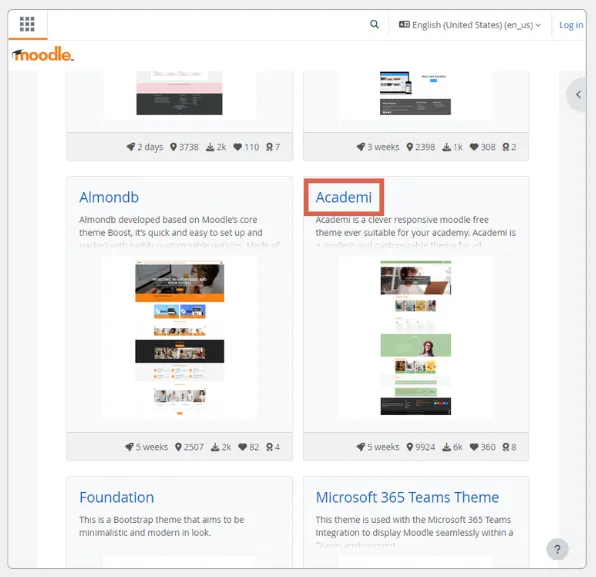The height and width of the screenshot is (577, 596).
Task: Click the award icon in the 3 weeks card
Action: point(506,147)
